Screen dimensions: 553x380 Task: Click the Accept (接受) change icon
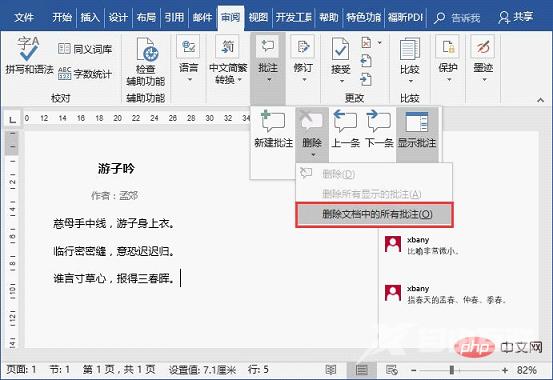pyautogui.click(x=340, y=49)
